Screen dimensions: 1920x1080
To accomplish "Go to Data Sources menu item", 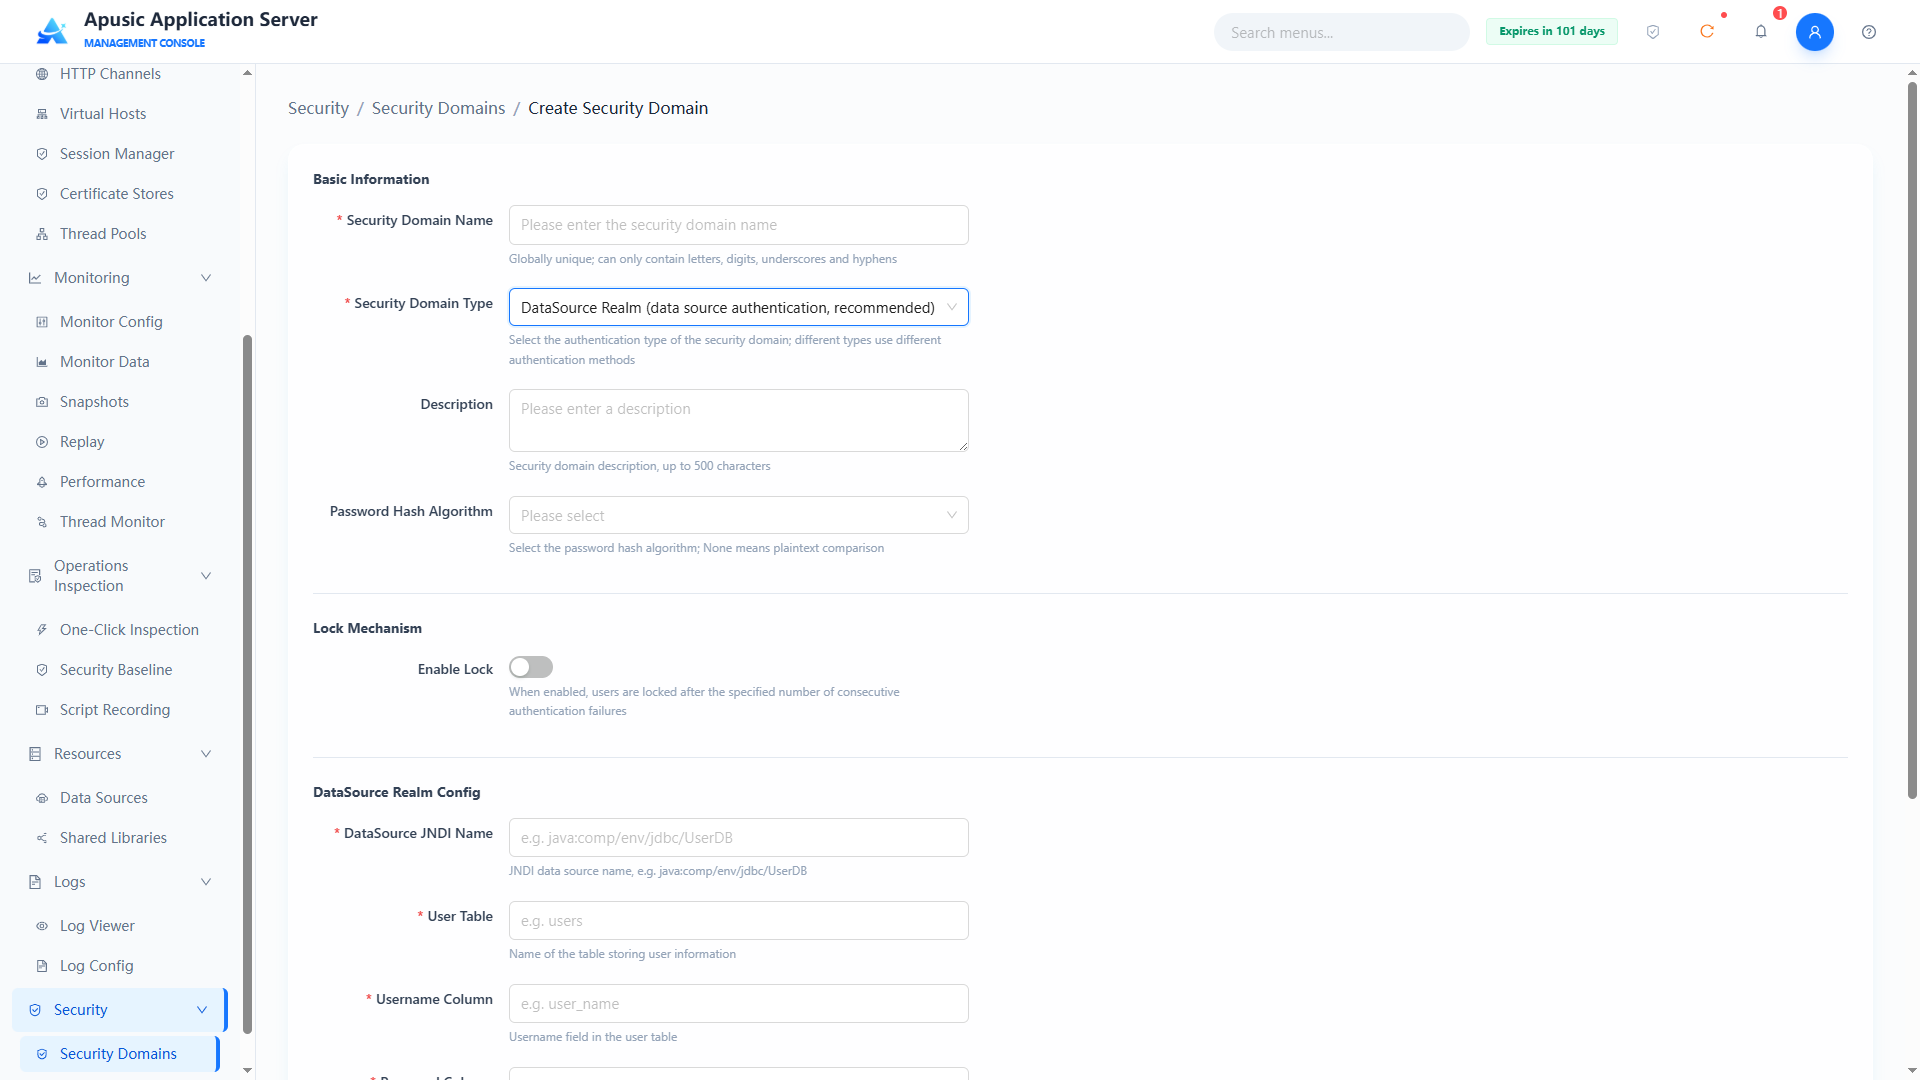I will (x=104, y=798).
